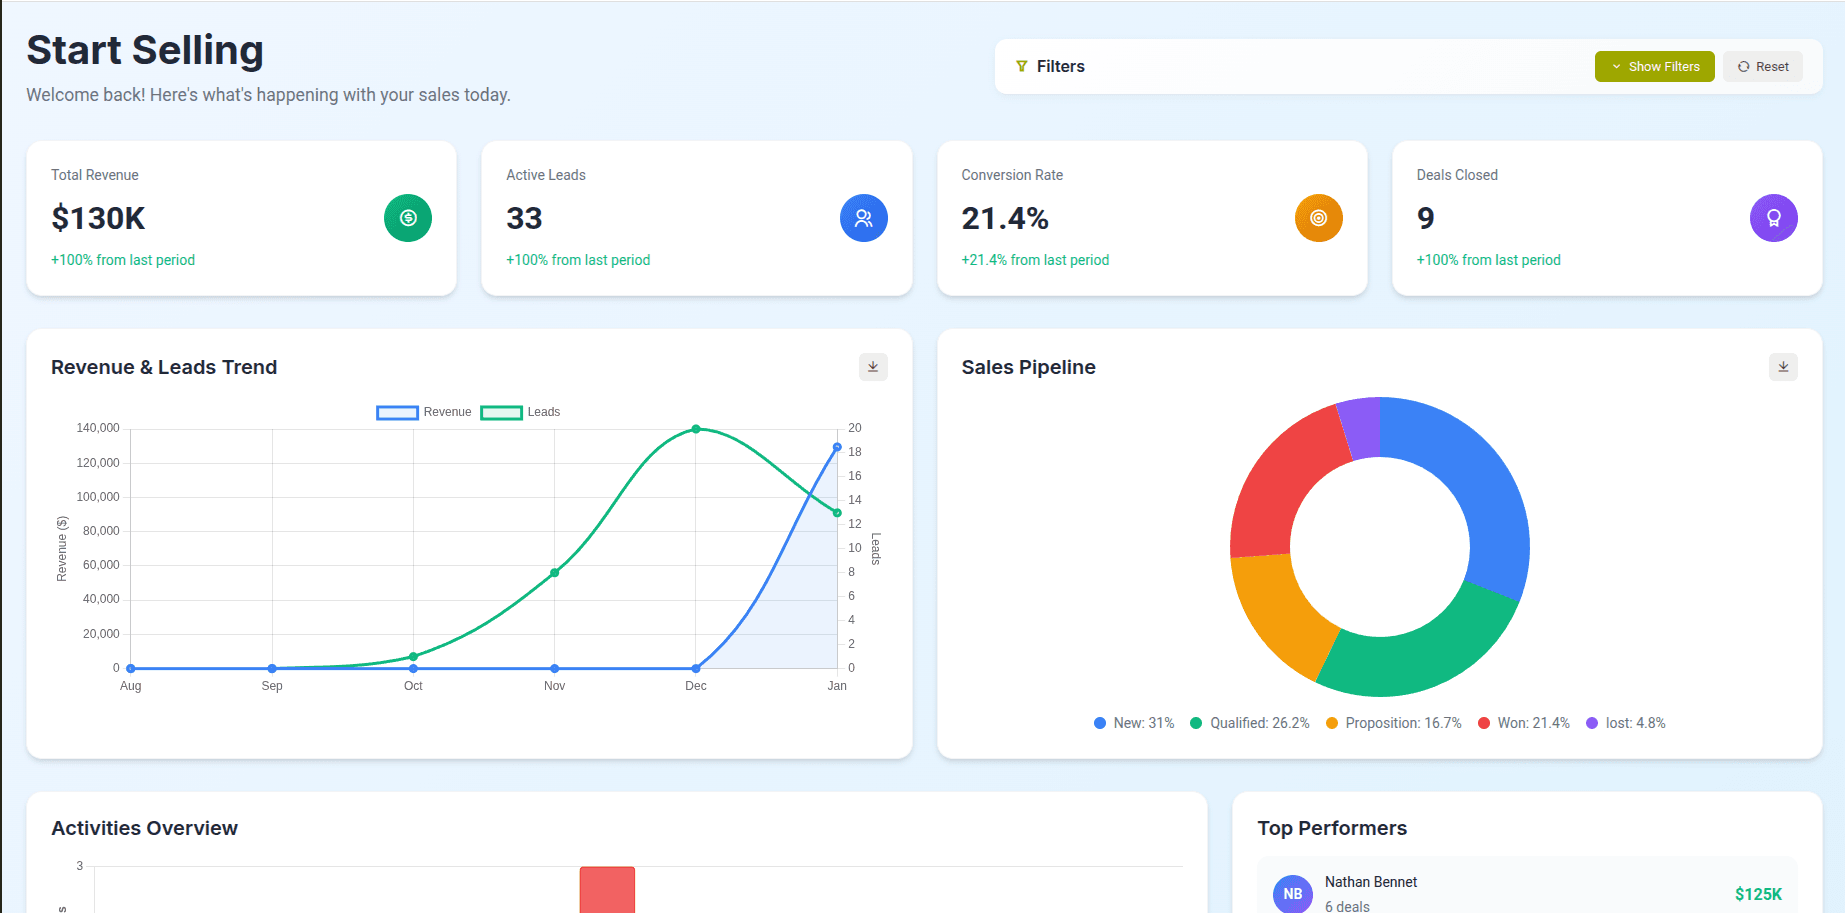Select the Conversion Rate target icon

1319,218
